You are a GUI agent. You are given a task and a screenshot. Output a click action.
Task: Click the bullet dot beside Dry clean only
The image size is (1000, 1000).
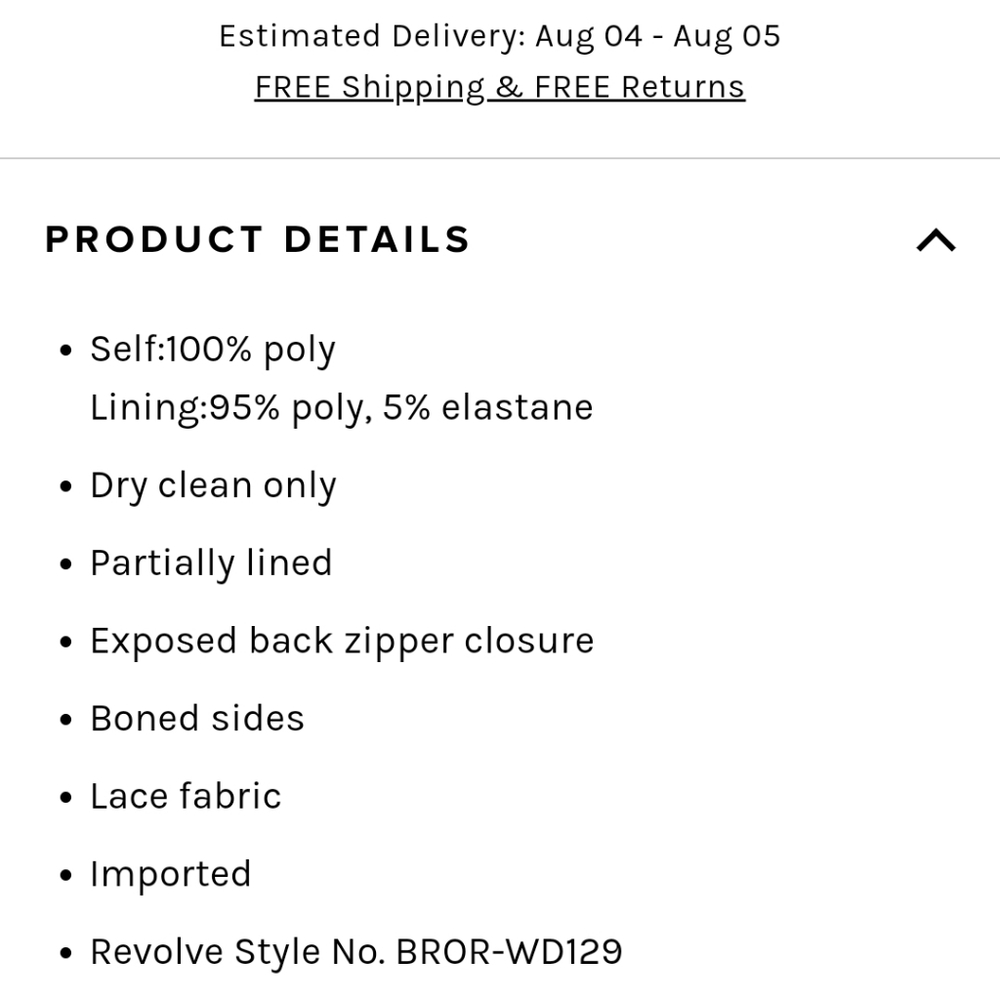(x=65, y=485)
